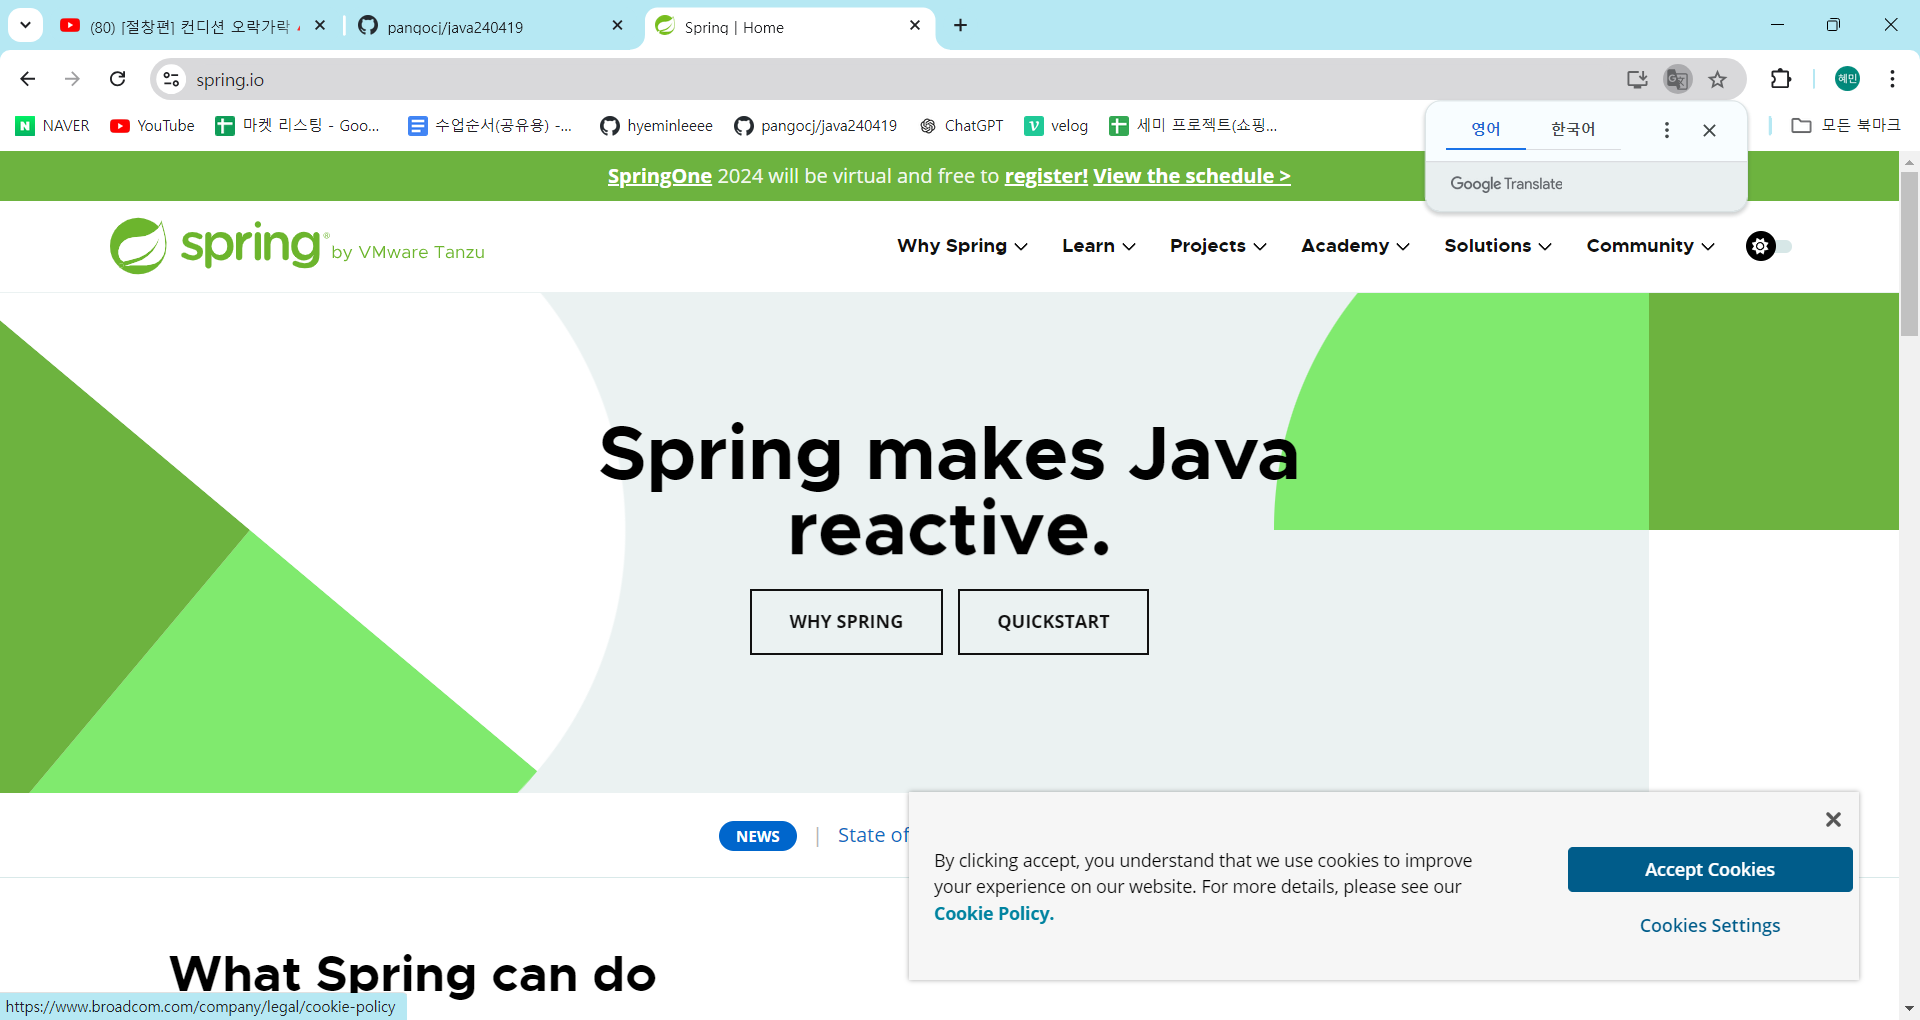Open View the schedule link
The width and height of the screenshot is (1920, 1020).
click(x=1192, y=176)
